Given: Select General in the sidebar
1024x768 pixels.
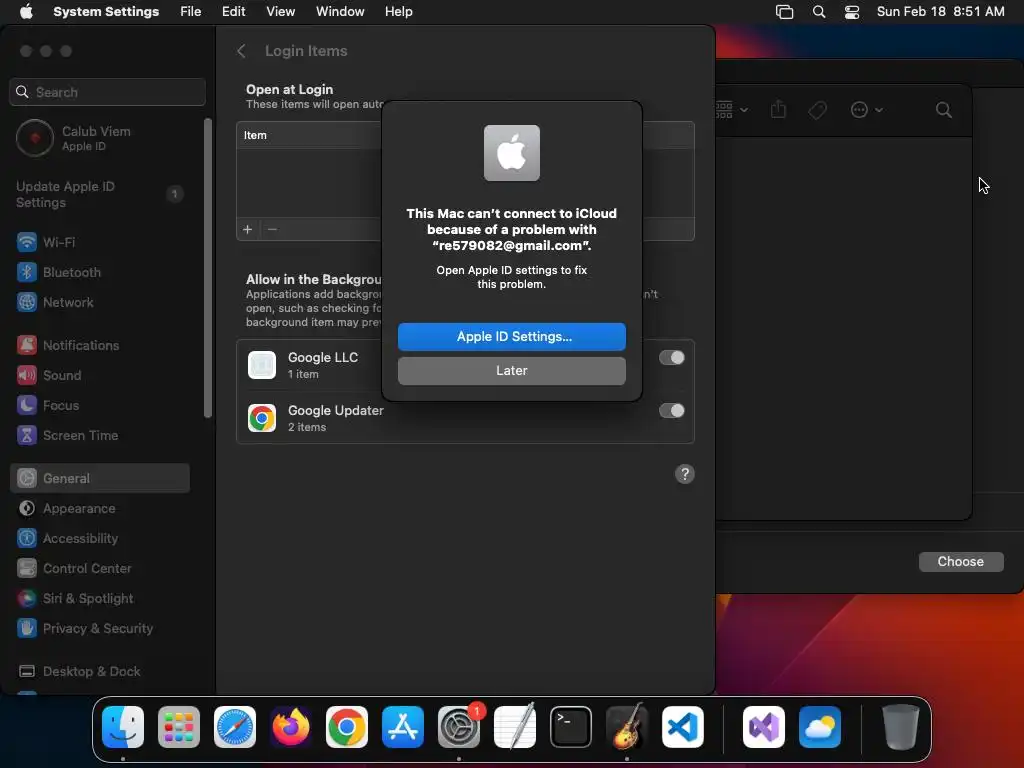Looking at the screenshot, I should tap(99, 479).
